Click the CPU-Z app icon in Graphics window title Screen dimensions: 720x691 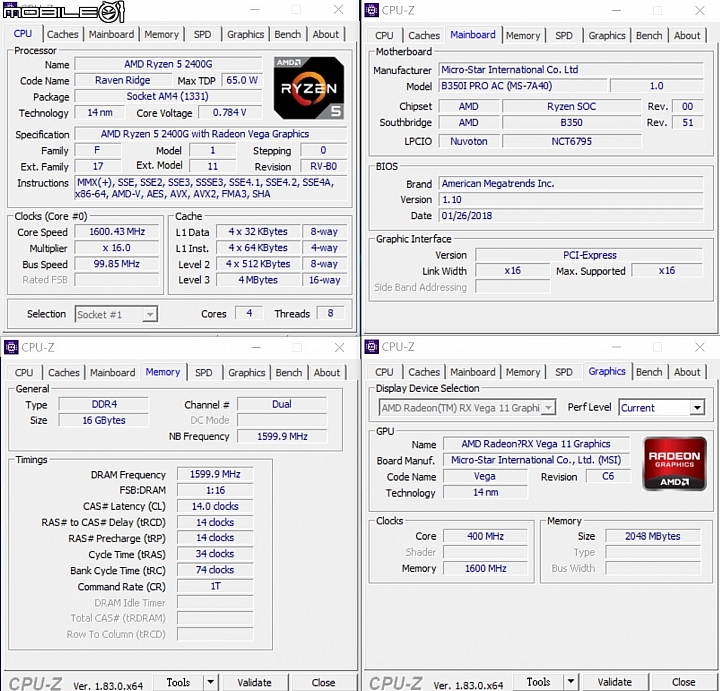371,347
